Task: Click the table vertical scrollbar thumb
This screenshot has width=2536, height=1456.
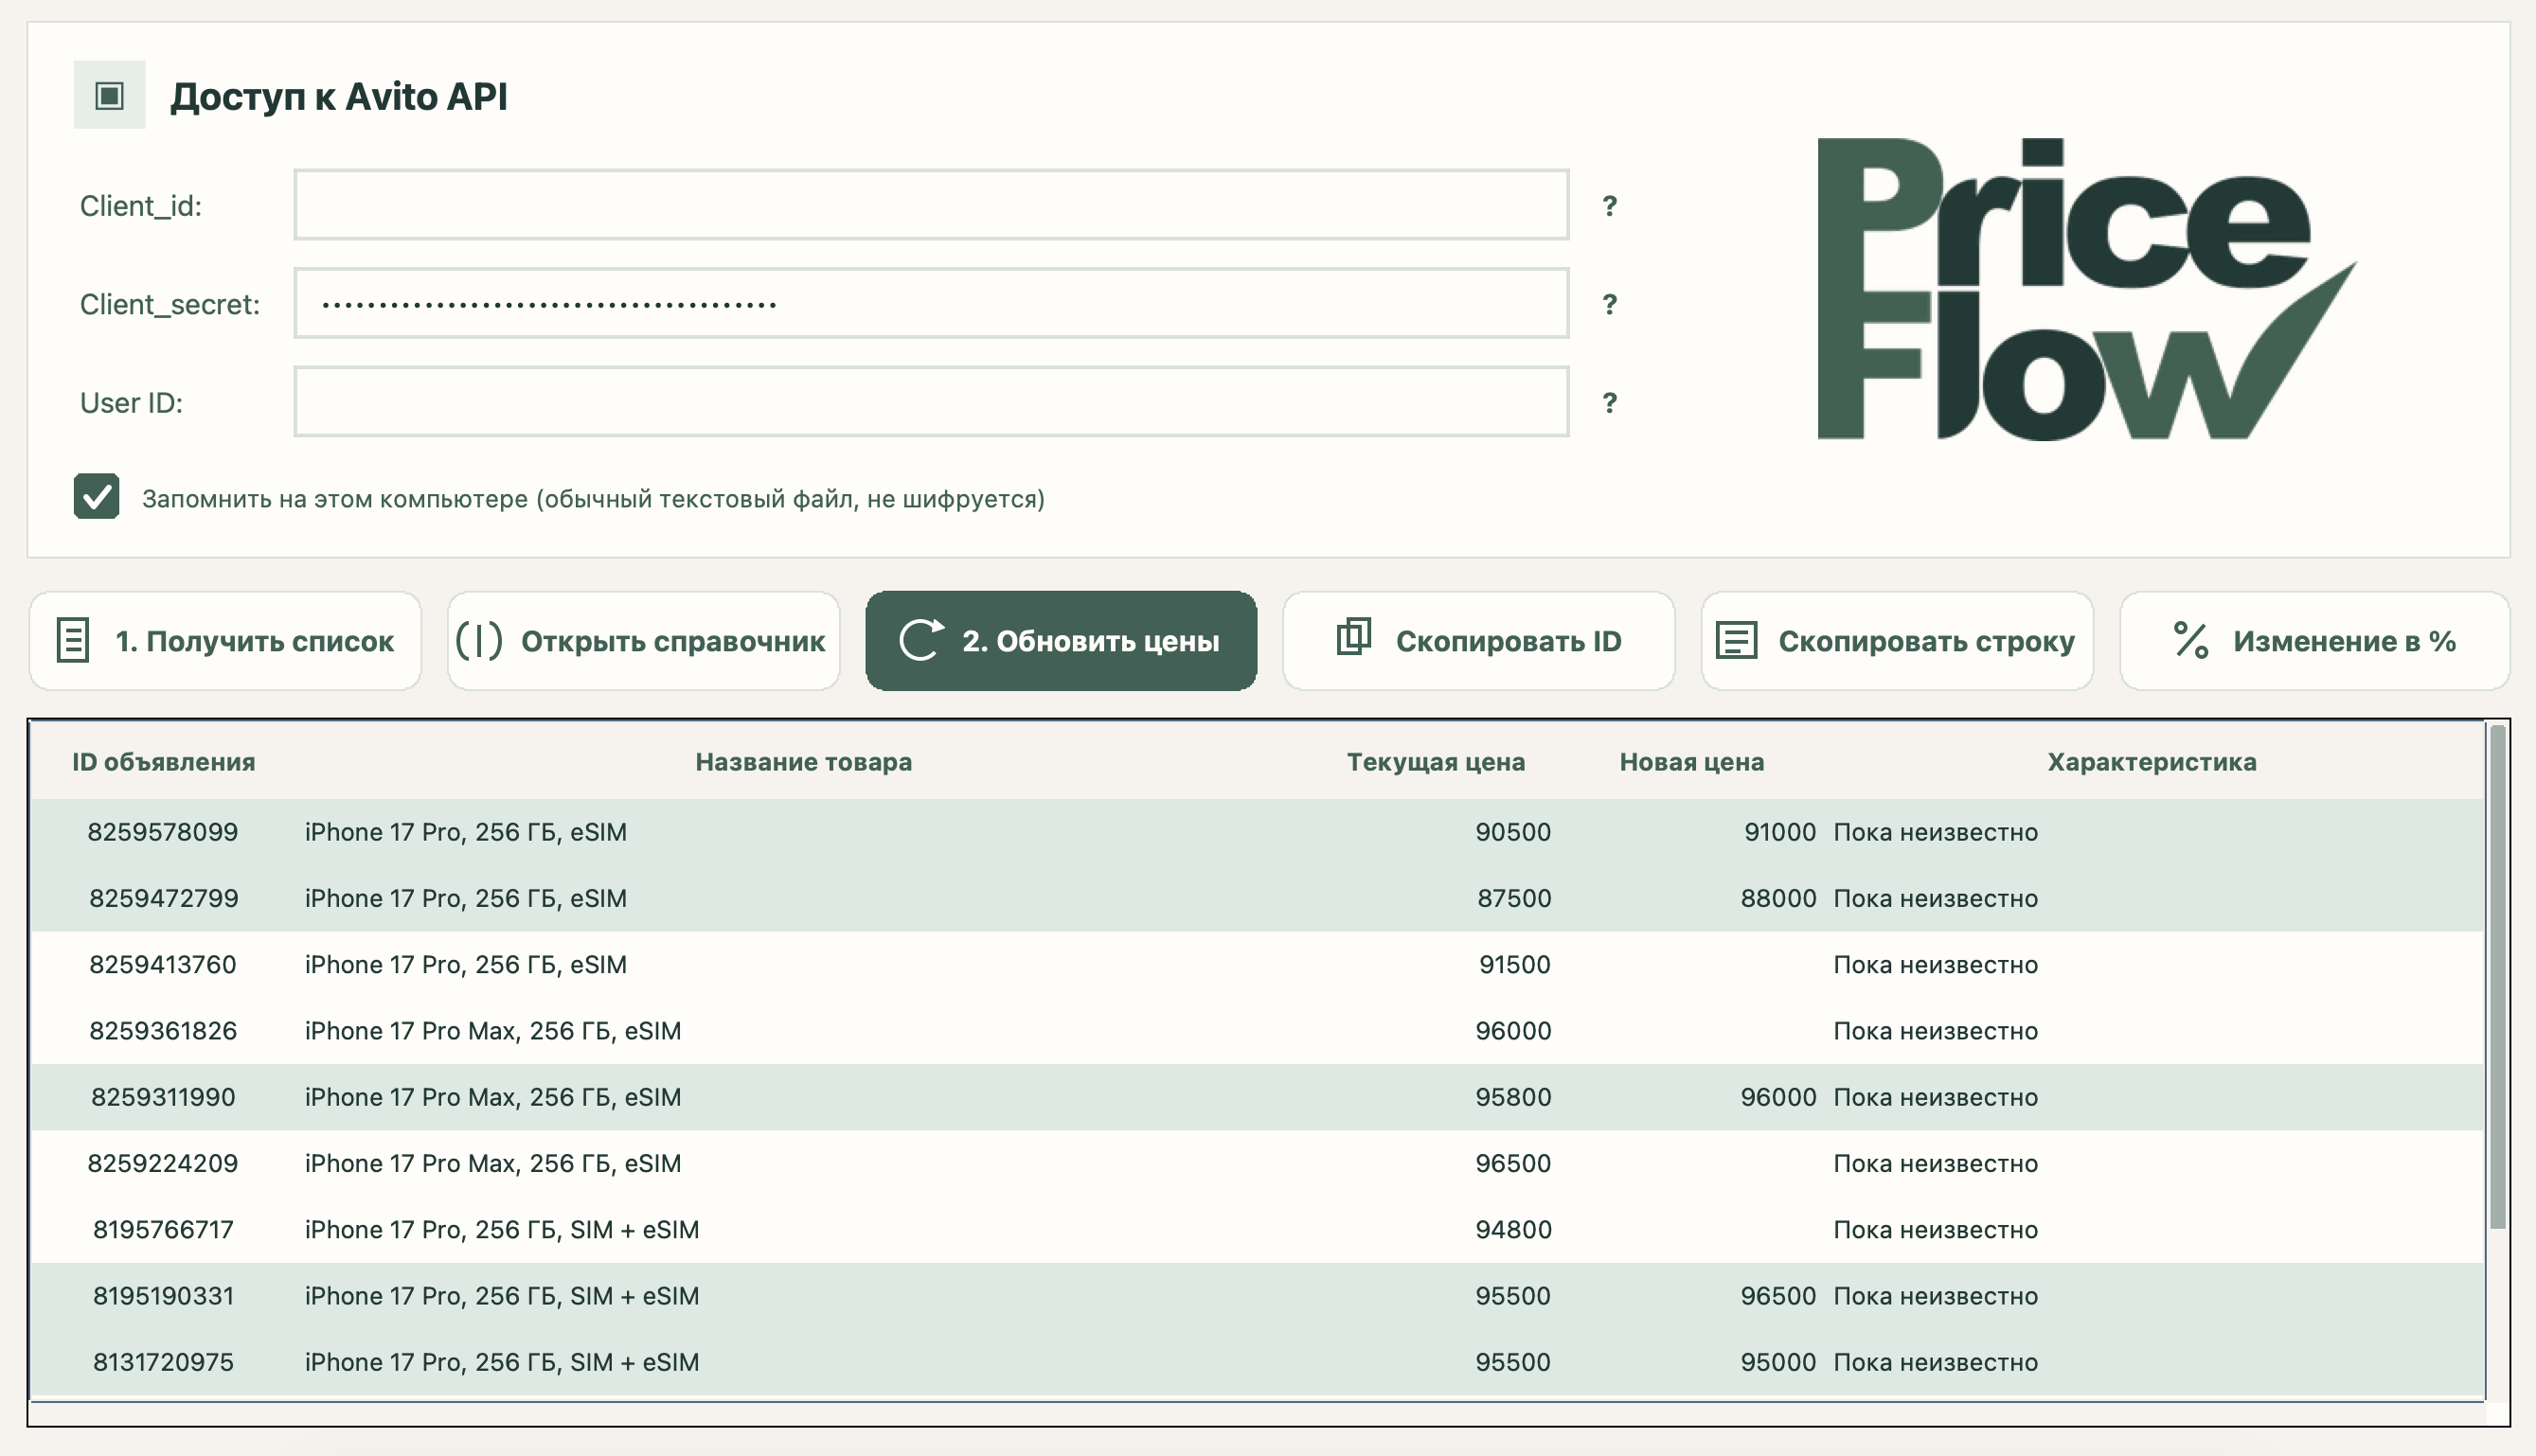Action: [2498, 977]
